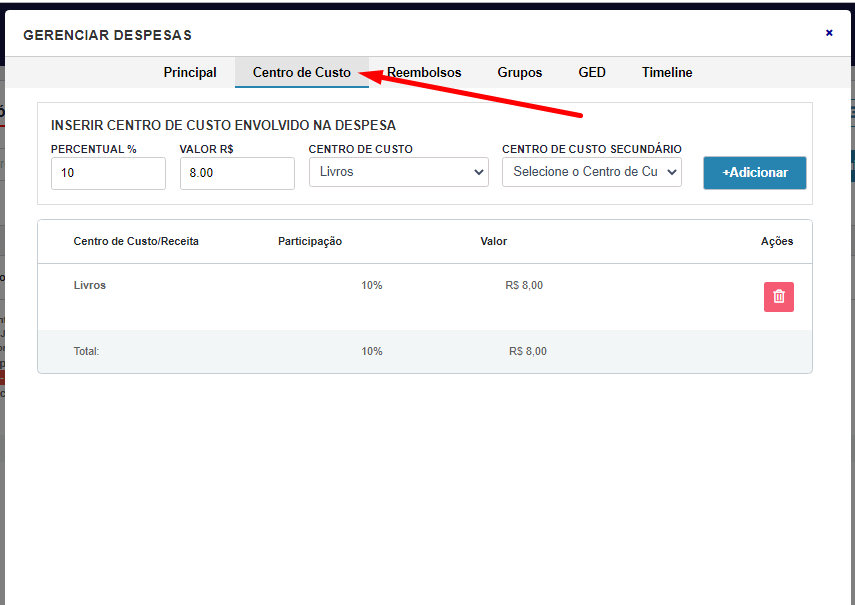Click the Valor column header
Screen dimensions: 855x605
tap(493, 241)
